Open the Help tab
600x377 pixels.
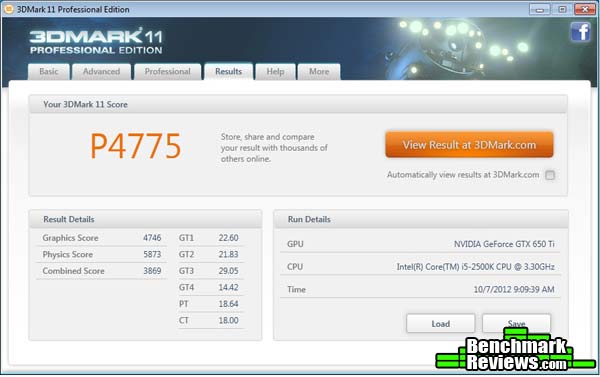point(275,72)
